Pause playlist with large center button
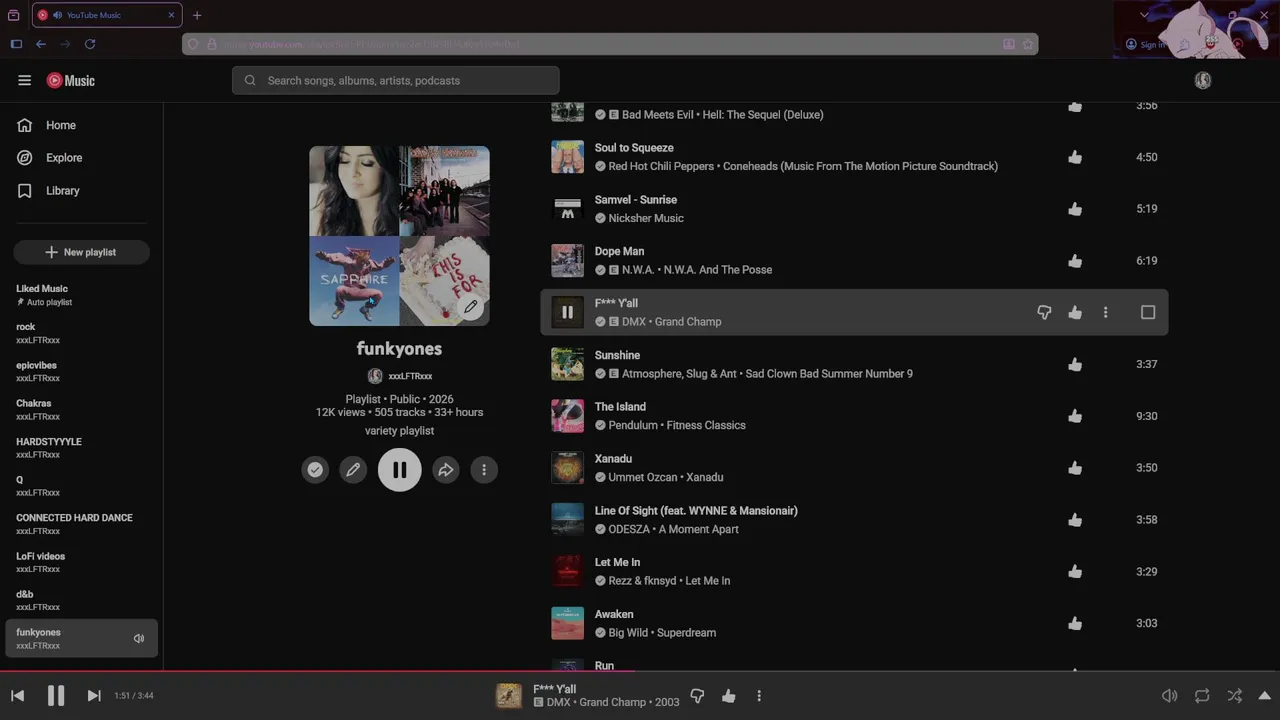Image resolution: width=1280 pixels, height=720 pixels. [399, 470]
